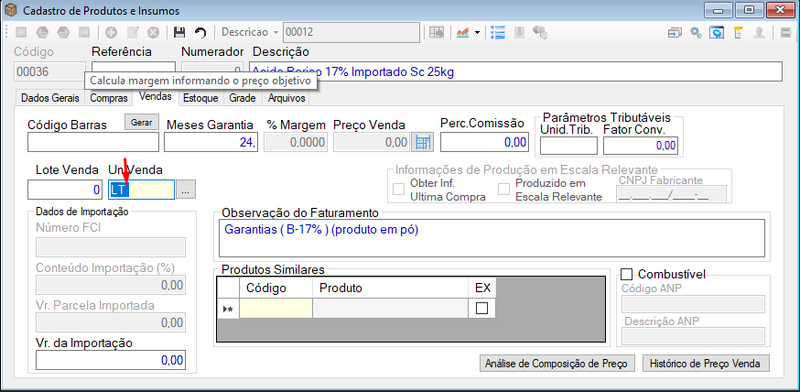Enable the Combustível checkbox

coord(627,274)
